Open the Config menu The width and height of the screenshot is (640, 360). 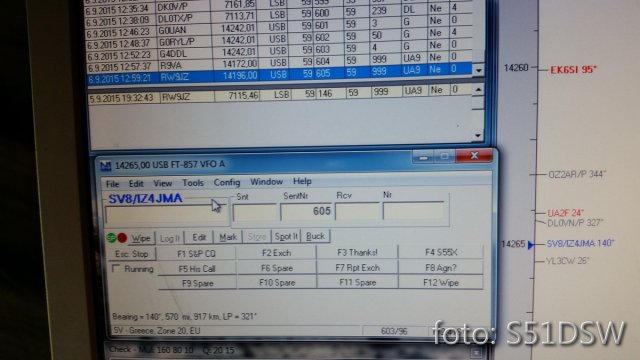click(x=227, y=182)
